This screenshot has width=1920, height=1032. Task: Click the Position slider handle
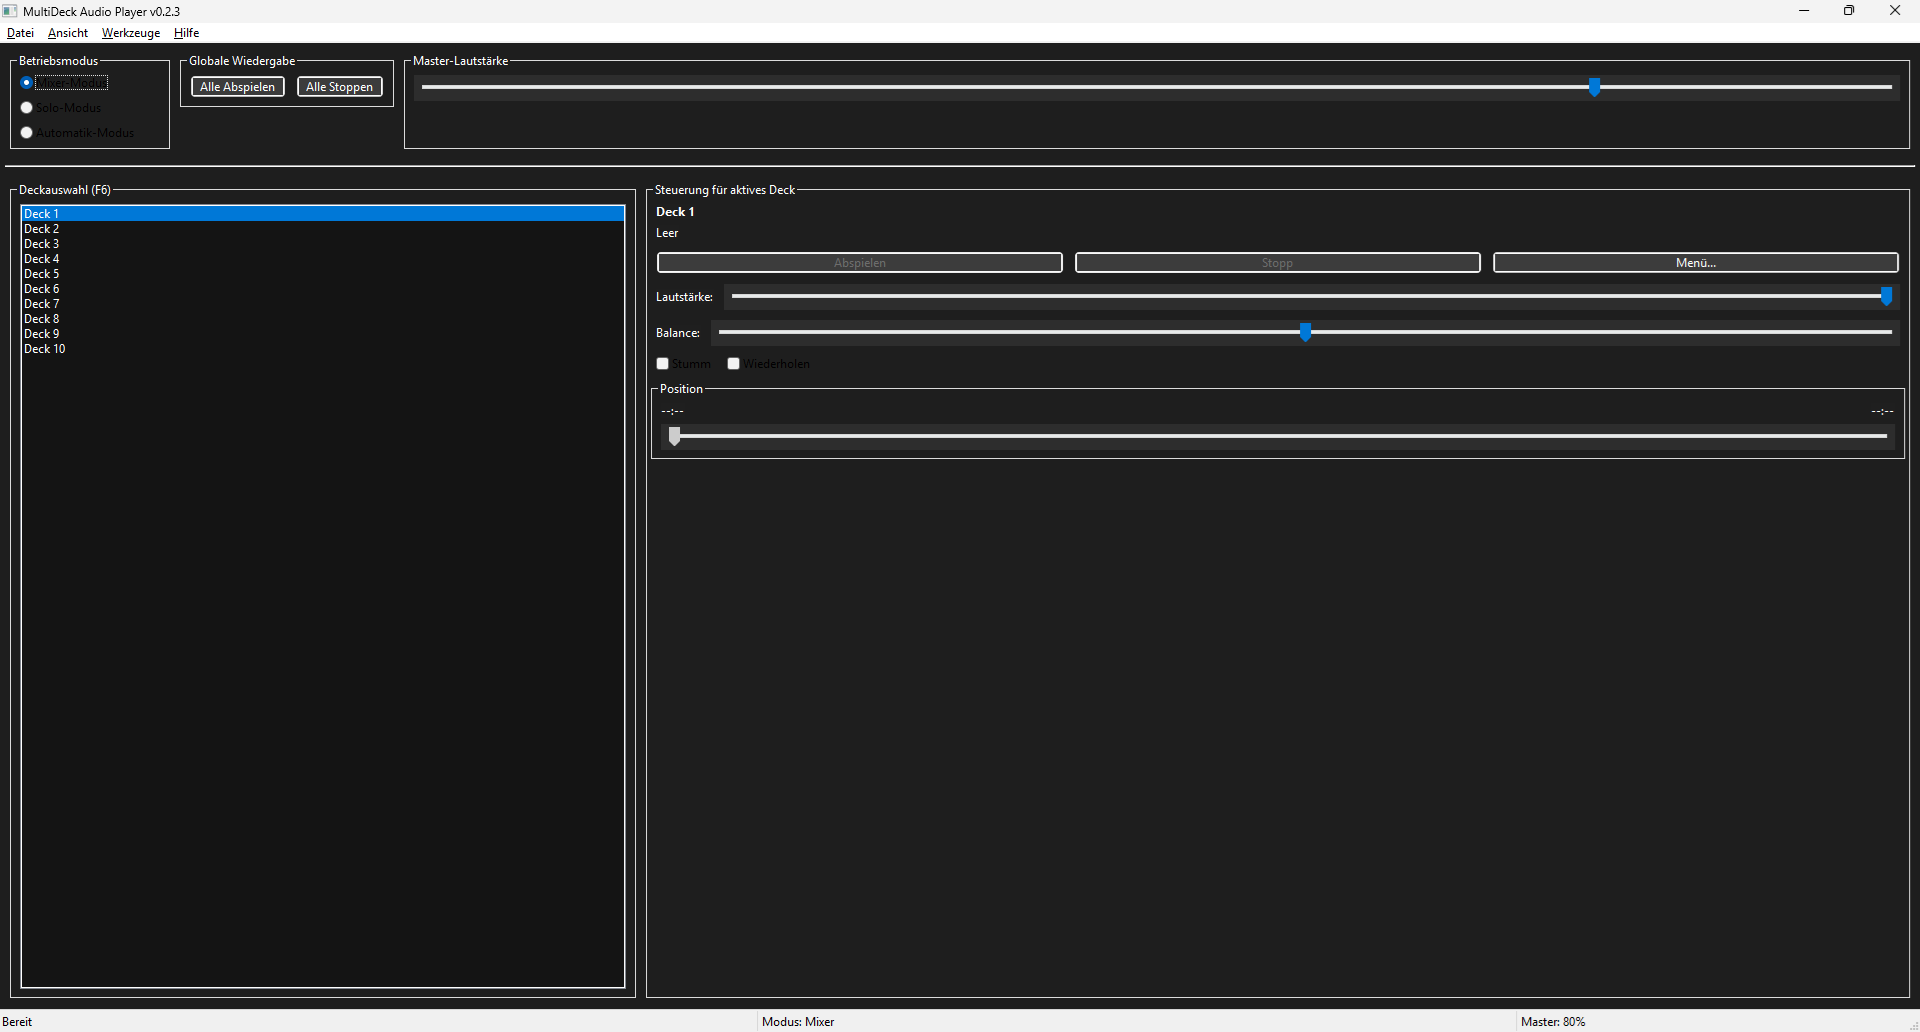[675, 436]
